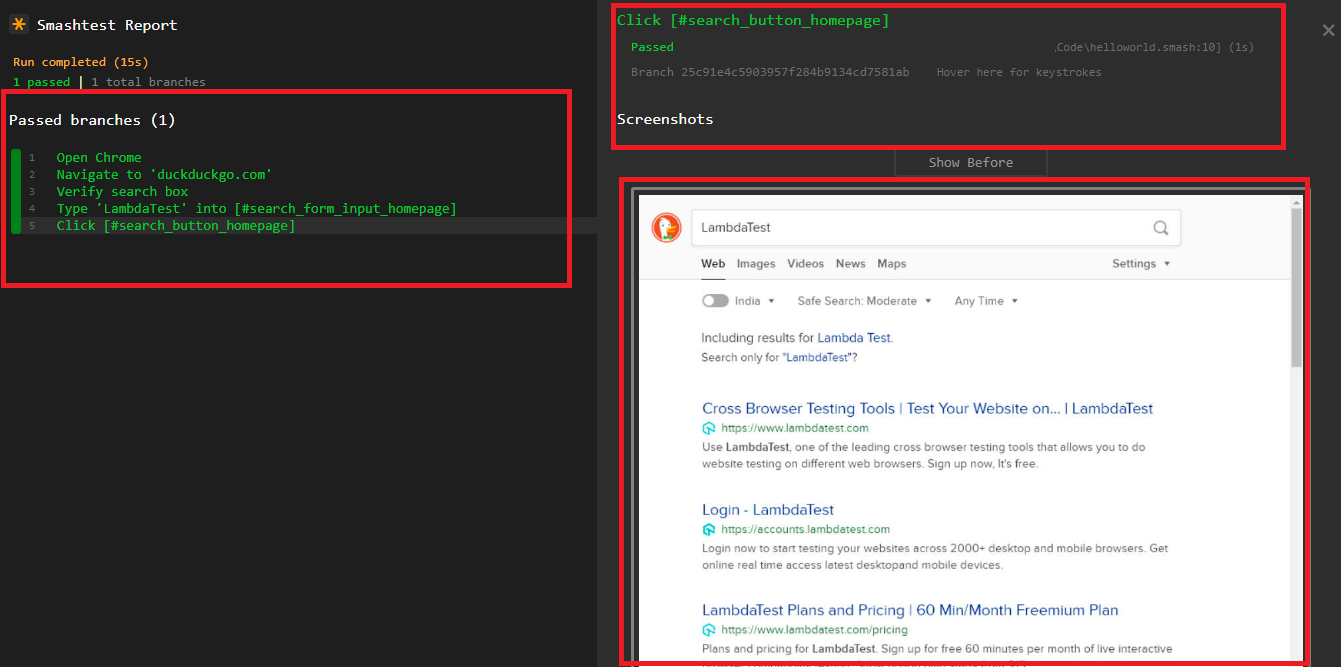Click the Show Before button

[971, 163]
